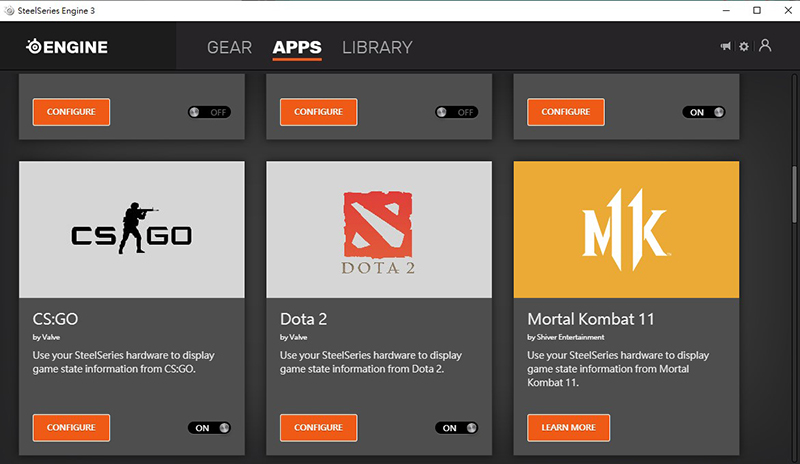The height and width of the screenshot is (464, 800).
Task: Select the APPS tab
Action: pyautogui.click(x=297, y=47)
